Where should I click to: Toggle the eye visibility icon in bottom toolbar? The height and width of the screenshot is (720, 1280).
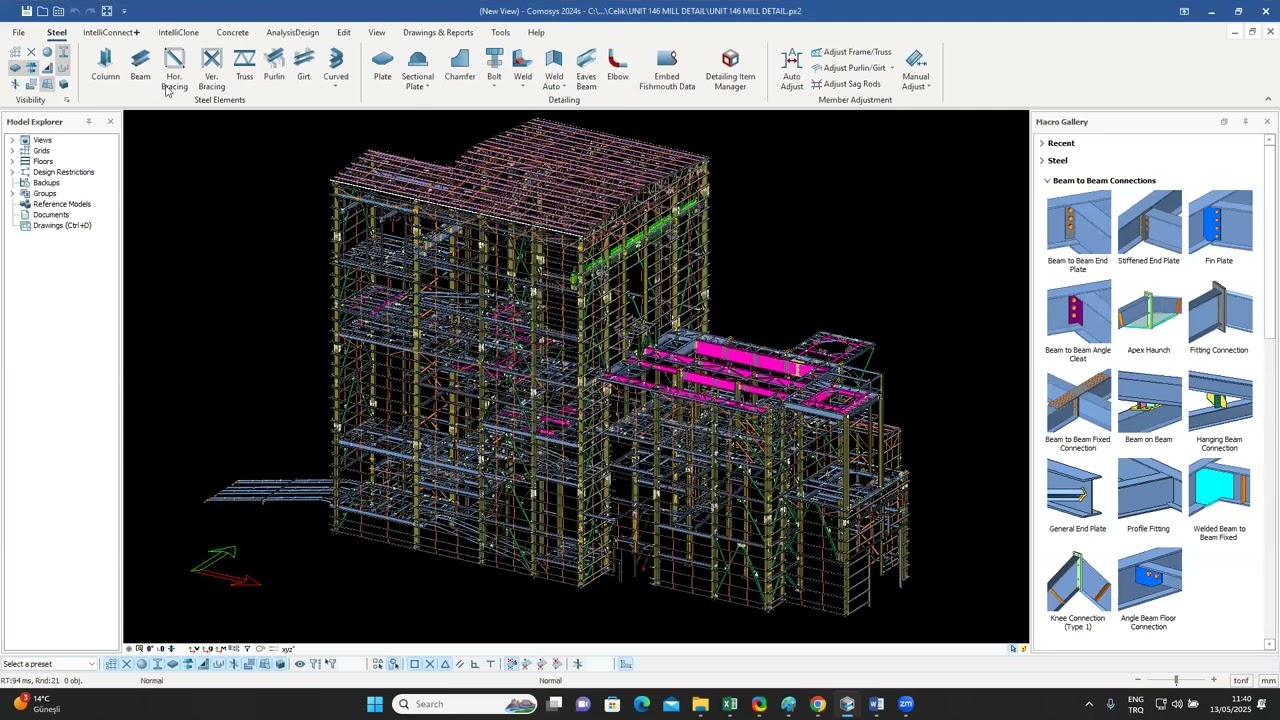click(299, 664)
